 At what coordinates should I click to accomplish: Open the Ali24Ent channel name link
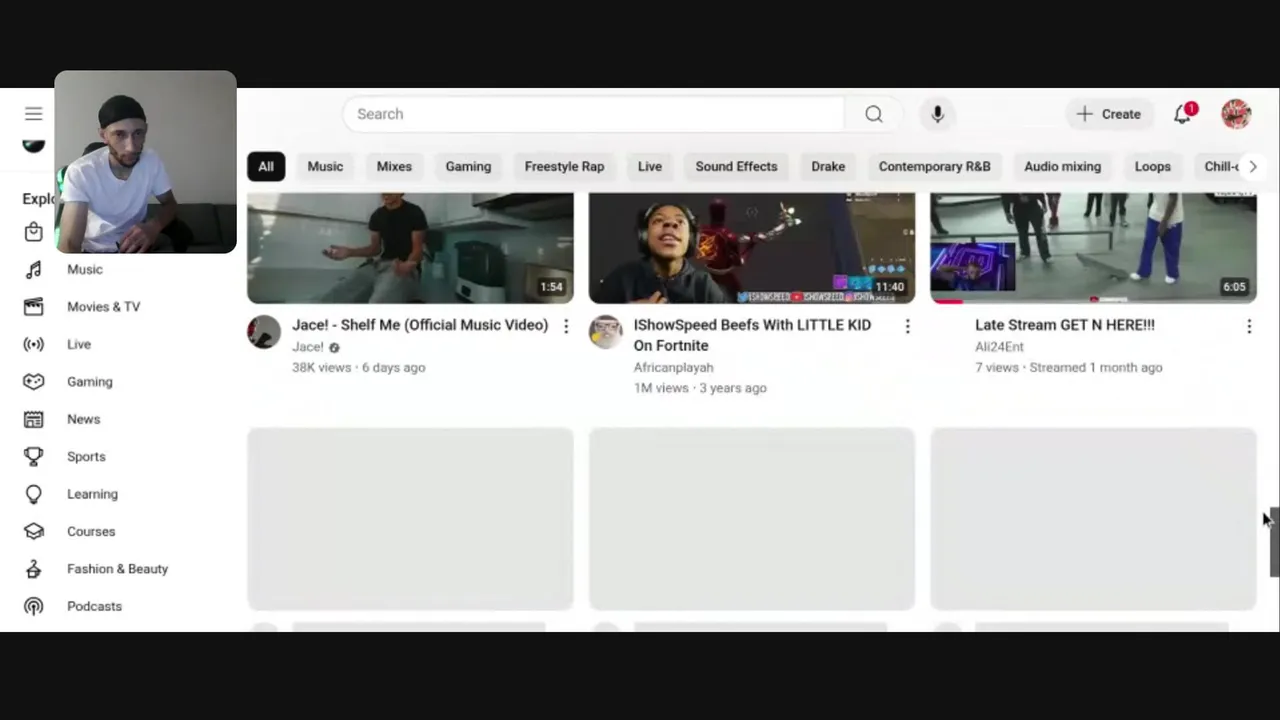point(999,347)
